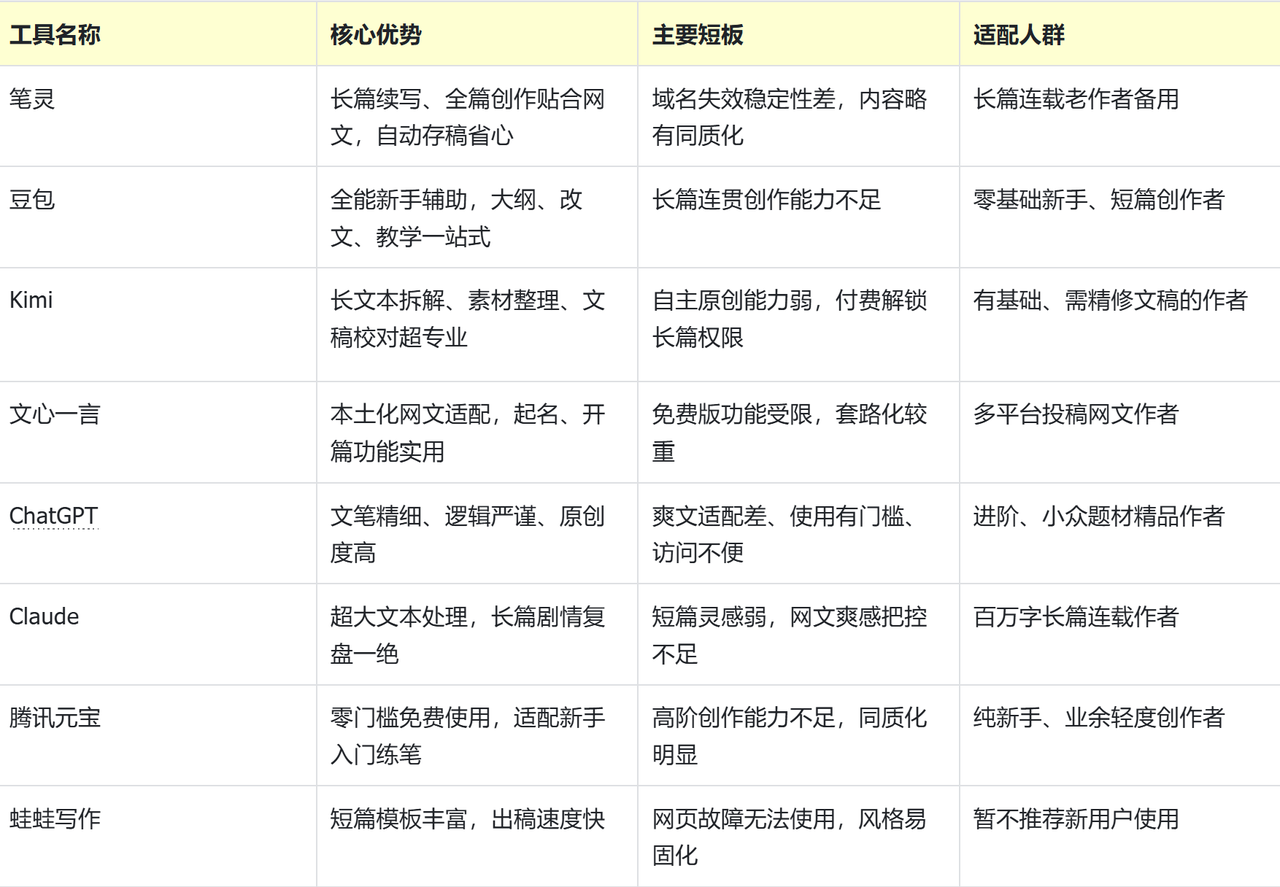Click the cell "长文本拆解、素材整理、文稿校对超专业"
Image resolution: width=1280 pixels, height=887 pixels.
(478, 324)
